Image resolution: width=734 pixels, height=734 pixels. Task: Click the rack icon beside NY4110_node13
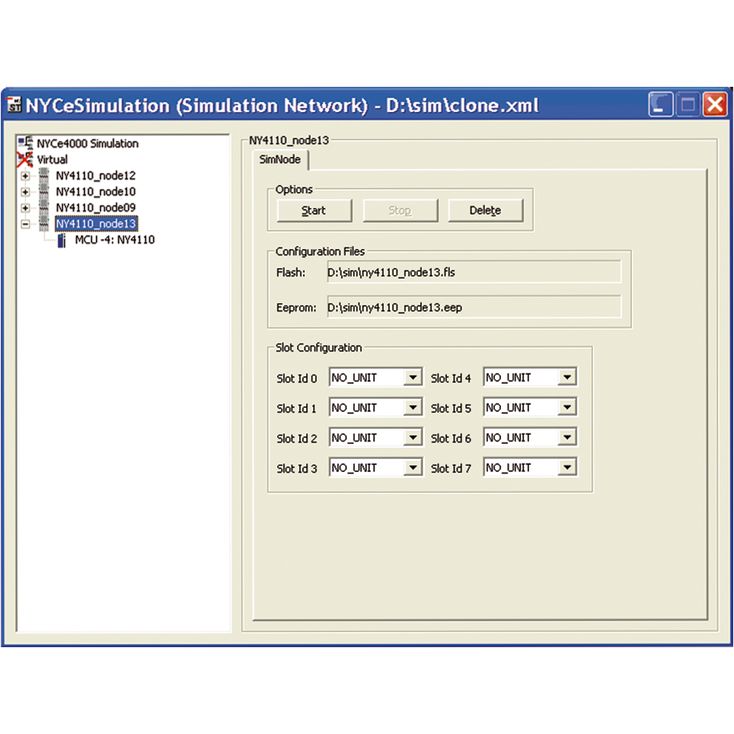tap(44, 223)
